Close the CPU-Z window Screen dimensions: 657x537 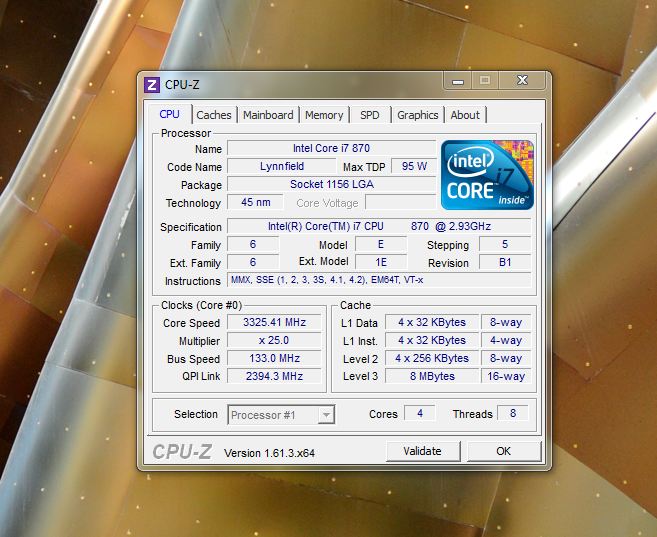522,80
